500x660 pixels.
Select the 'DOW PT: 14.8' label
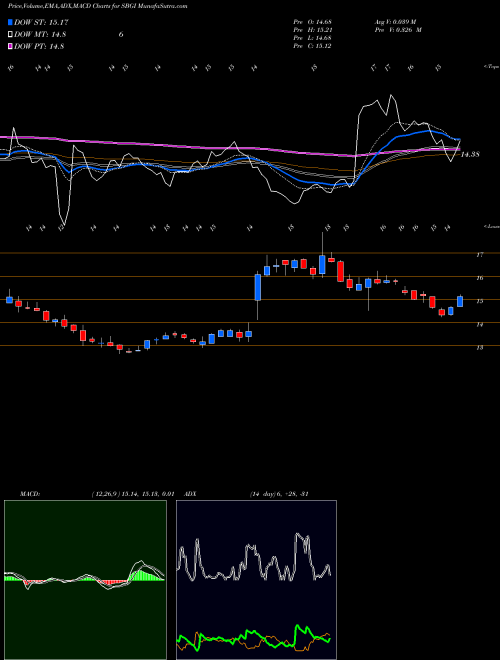tap(39, 46)
